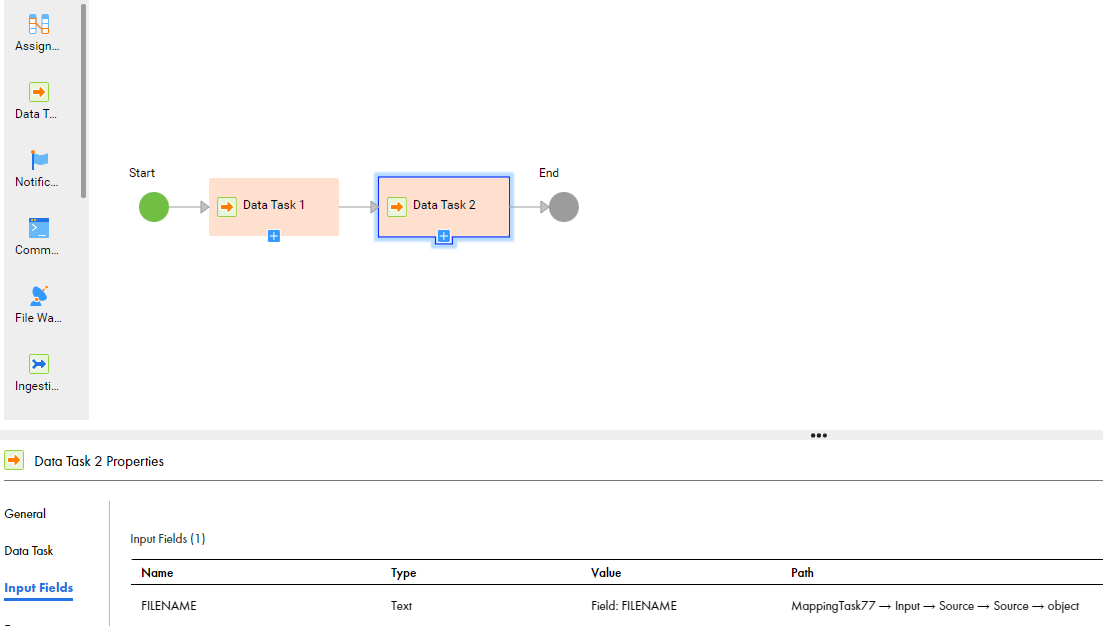This screenshot has height=626, width=1103.
Task: Click the File Watch satellite icon
Action: [x=39, y=295]
